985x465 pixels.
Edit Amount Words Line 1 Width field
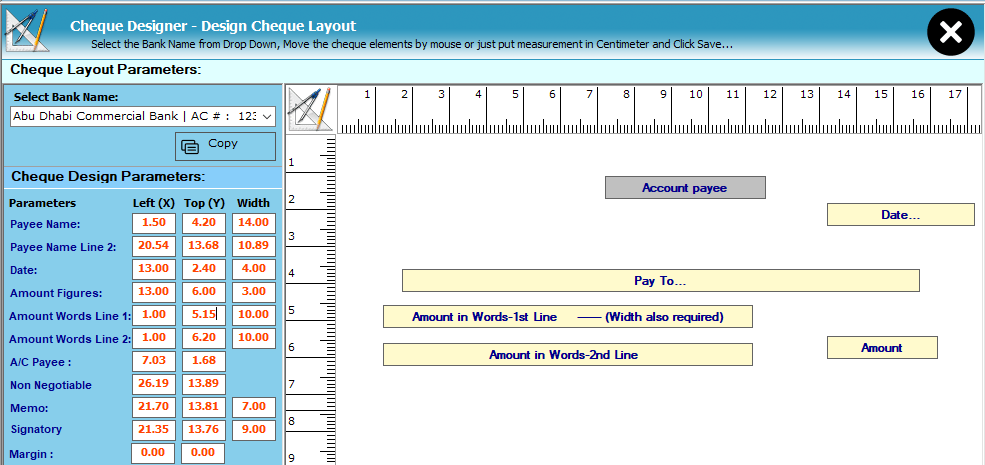(254, 315)
